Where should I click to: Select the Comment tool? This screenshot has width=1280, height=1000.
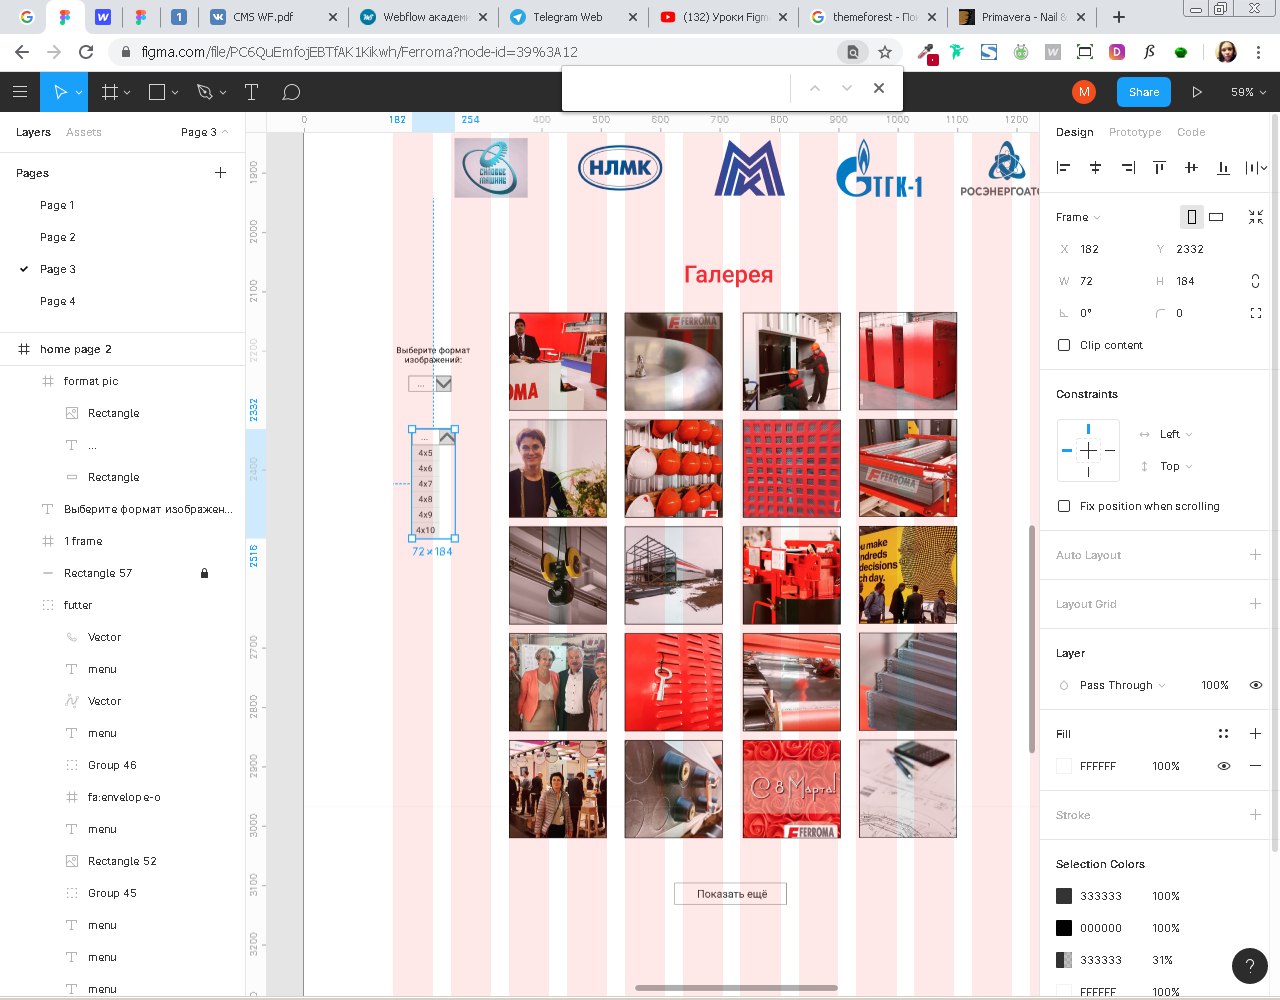(291, 92)
